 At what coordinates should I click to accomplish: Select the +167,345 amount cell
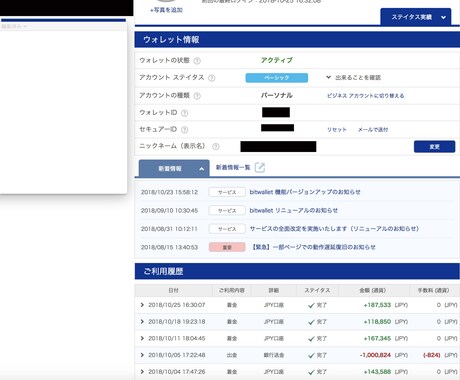point(377,338)
